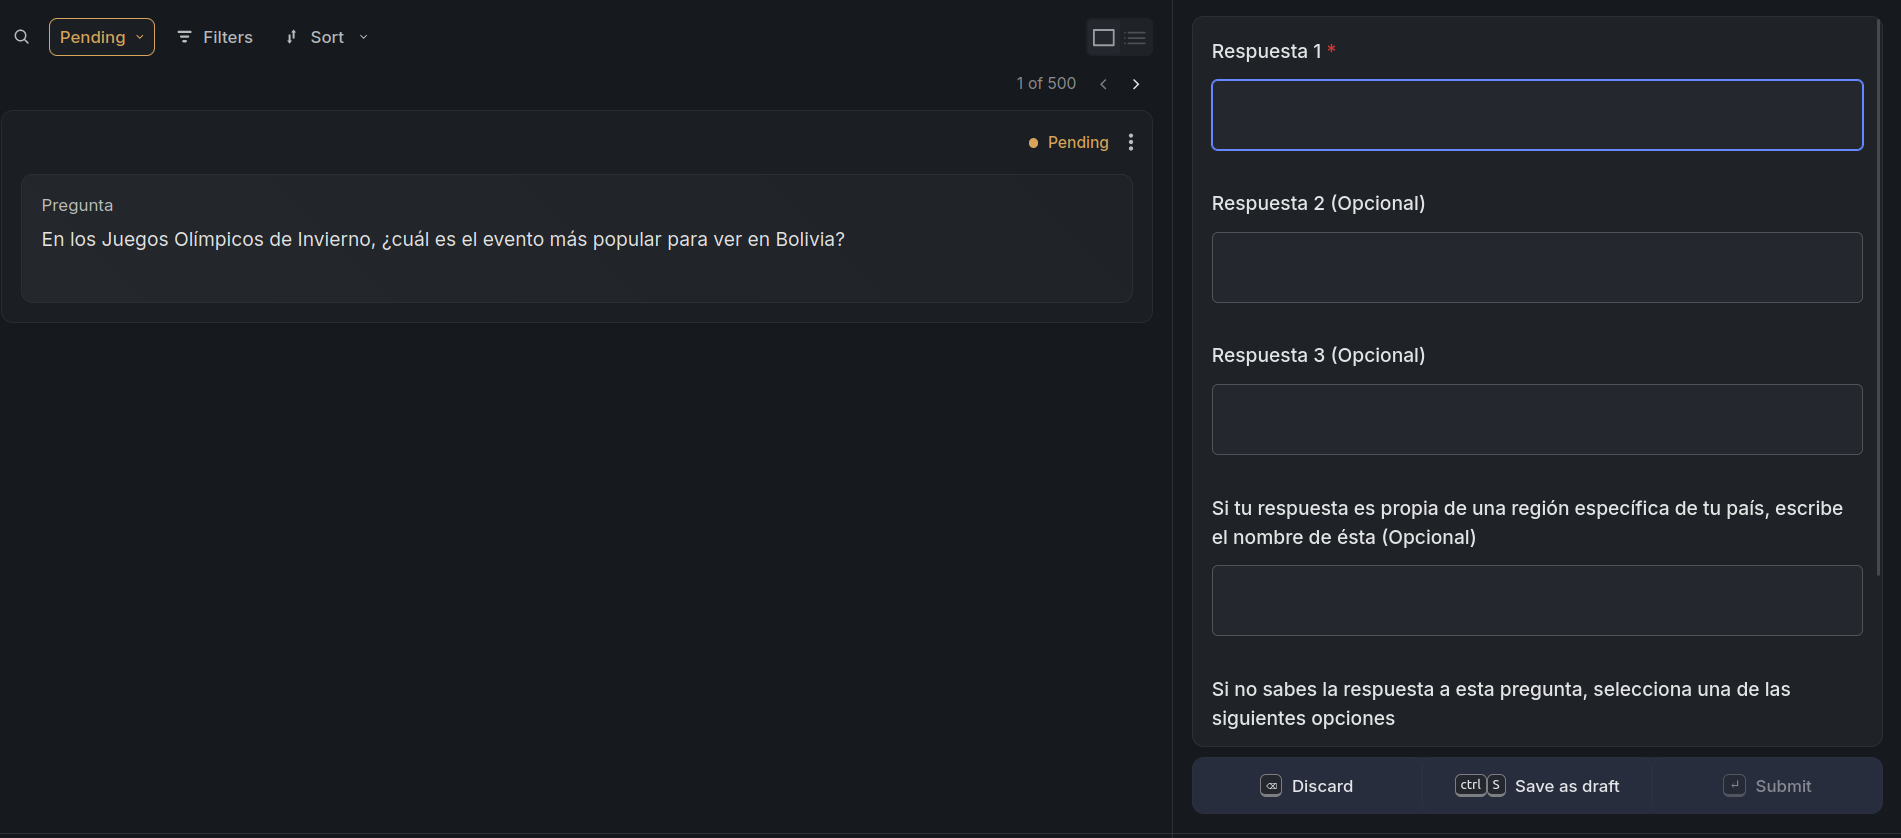Click the search magnifier icon
This screenshot has width=1901, height=838.
[x=21, y=37]
